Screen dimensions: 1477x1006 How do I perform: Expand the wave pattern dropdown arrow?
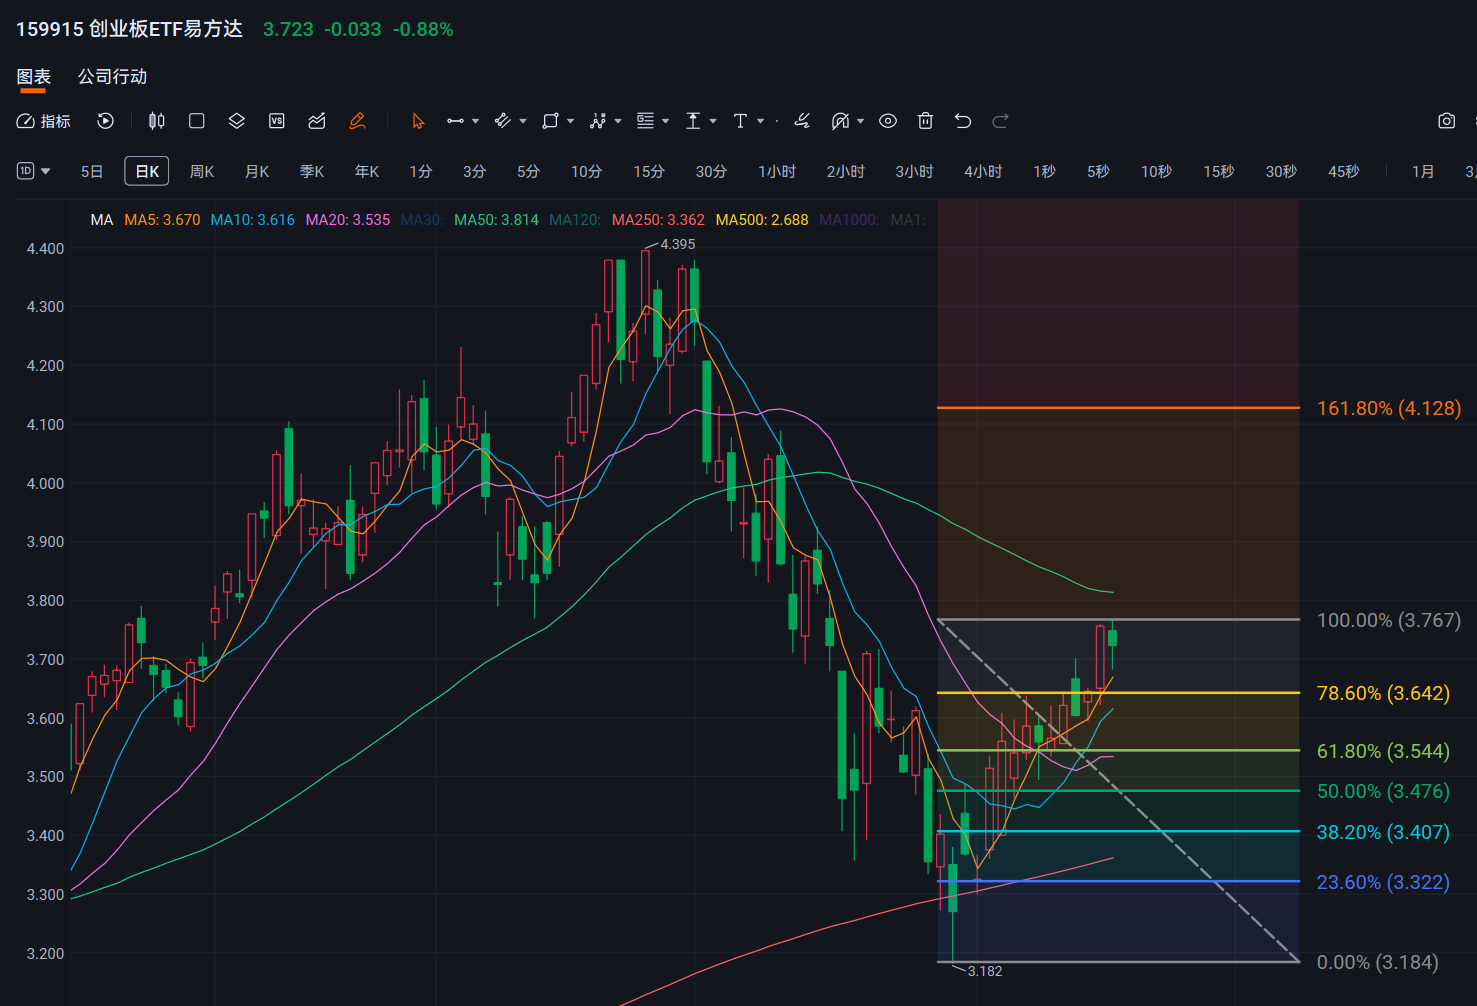pos(618,121)
